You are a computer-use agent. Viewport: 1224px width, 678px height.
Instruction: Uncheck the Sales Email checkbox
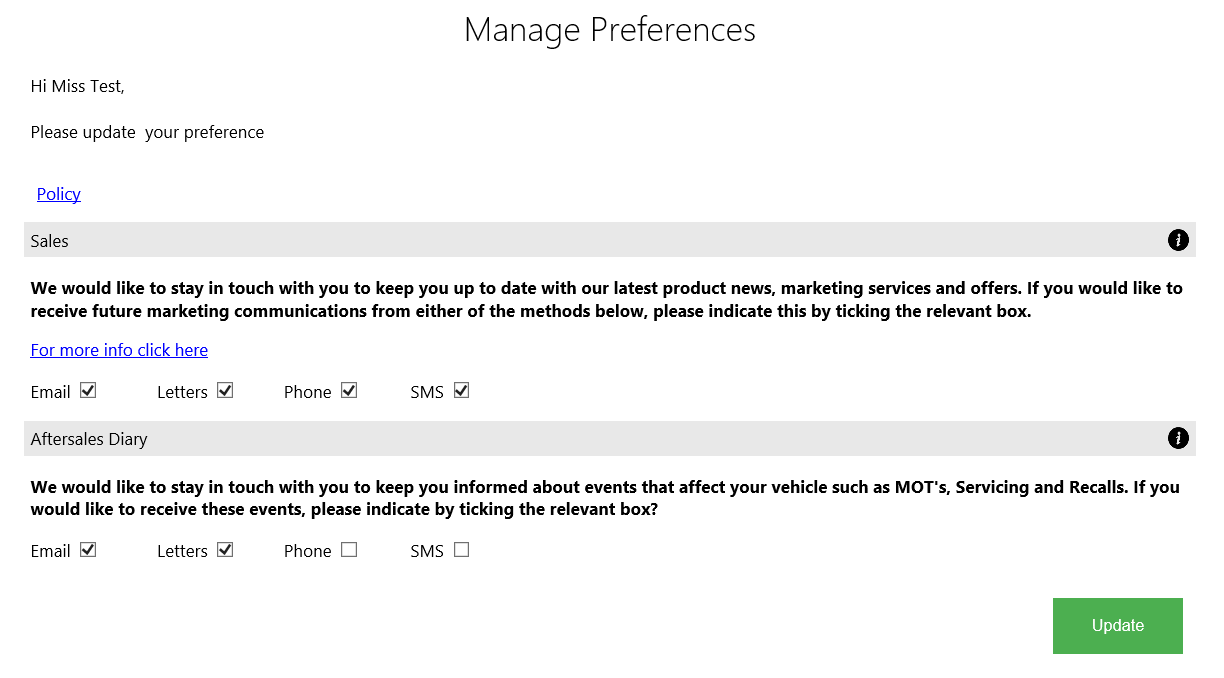[x=88, y=390]
